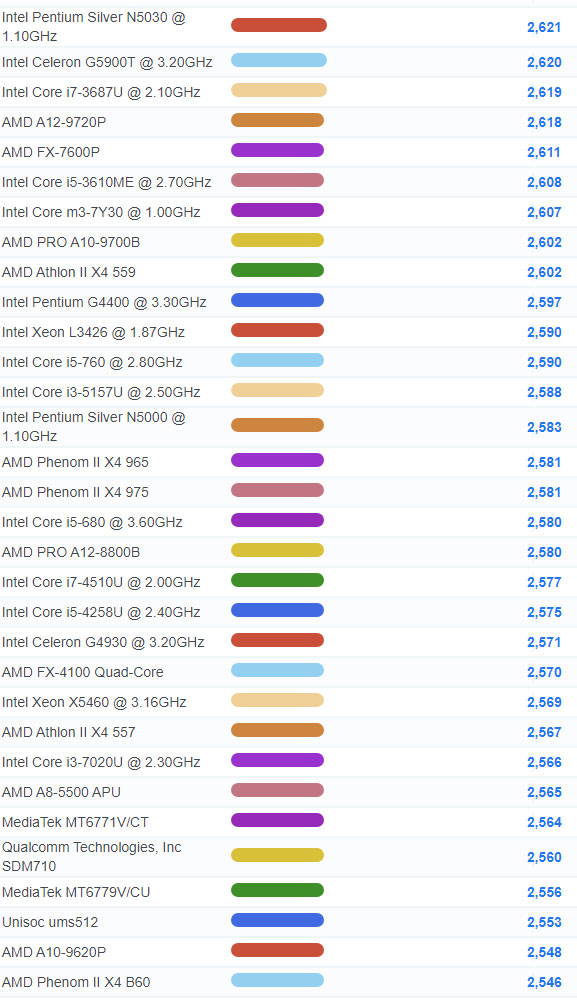
Task: Open the Intel Core m3-7Y30 entry
Action: click(x=101, y=212)
